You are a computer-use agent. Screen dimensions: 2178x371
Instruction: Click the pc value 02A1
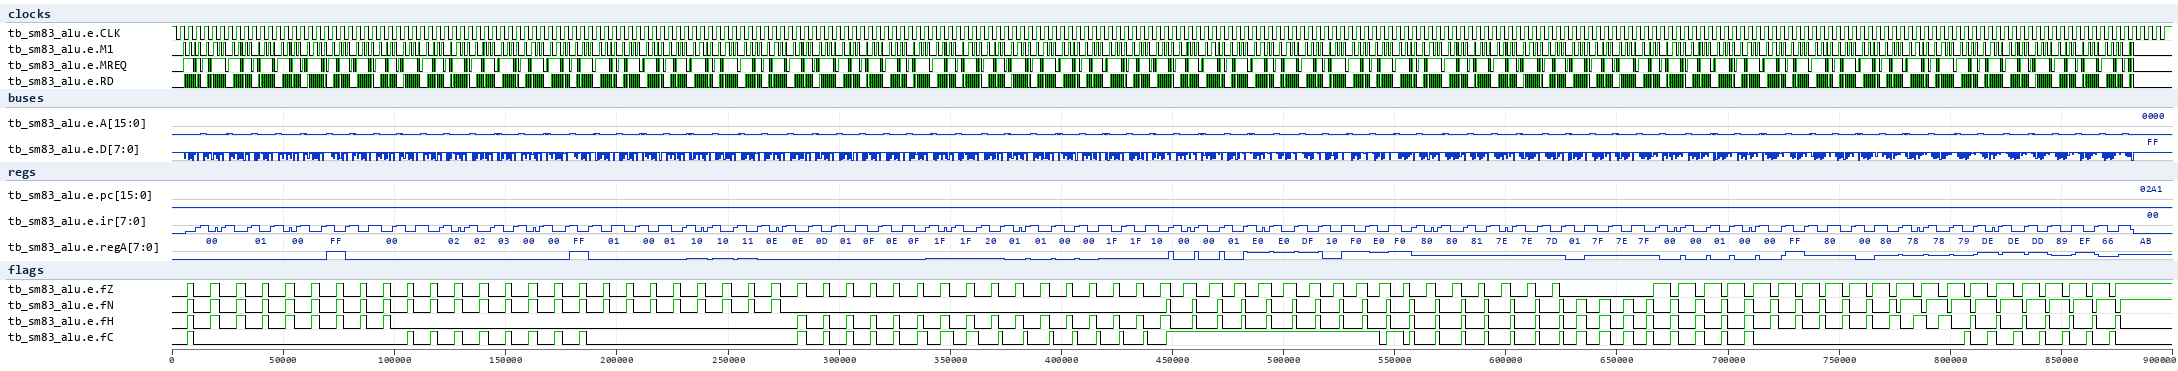tap(2150, 188)
